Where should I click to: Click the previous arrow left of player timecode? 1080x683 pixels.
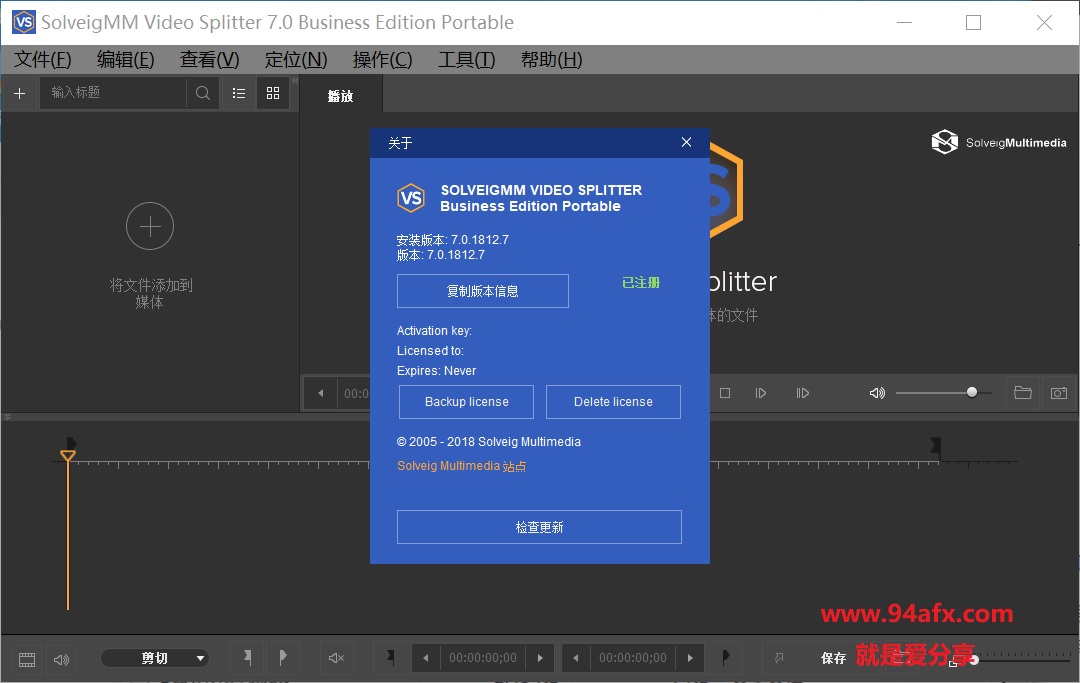pos(320,393)
